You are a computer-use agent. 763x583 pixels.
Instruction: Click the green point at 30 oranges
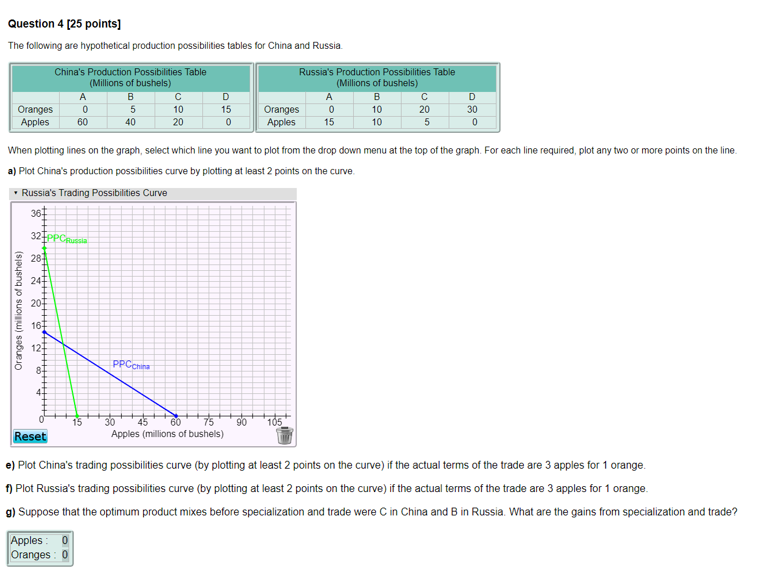pos(44,249)
